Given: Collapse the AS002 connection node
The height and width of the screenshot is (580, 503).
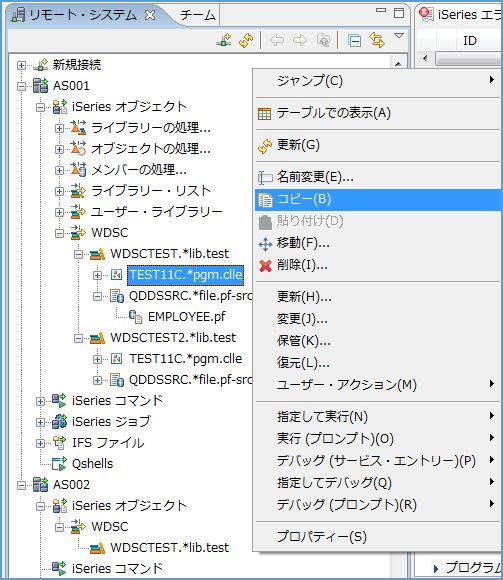Looking at the screenshot, I should (21, 485).
